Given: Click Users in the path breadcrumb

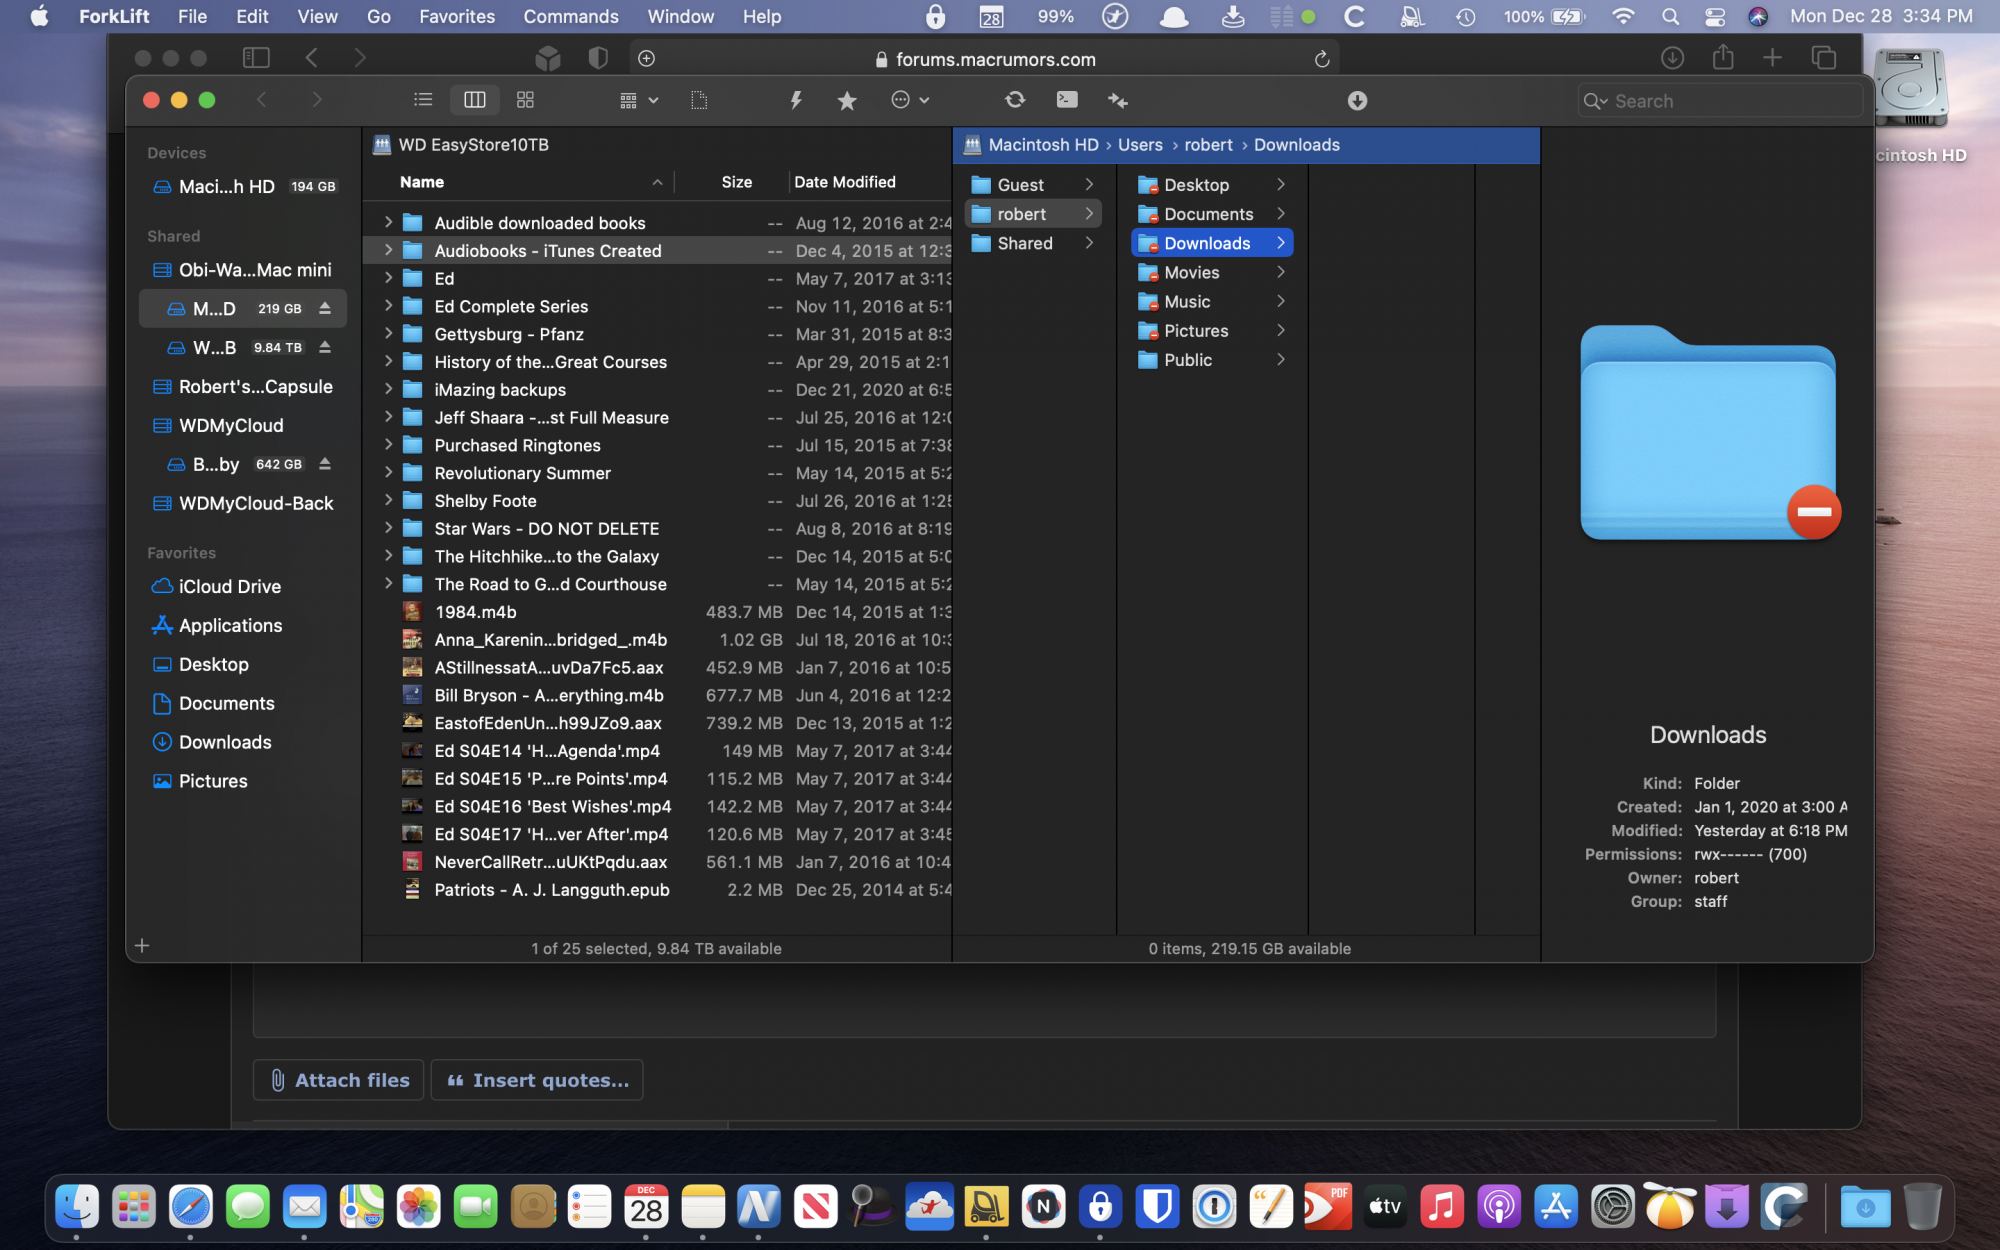Looking at the screenshot, I should pos(1140,145).
